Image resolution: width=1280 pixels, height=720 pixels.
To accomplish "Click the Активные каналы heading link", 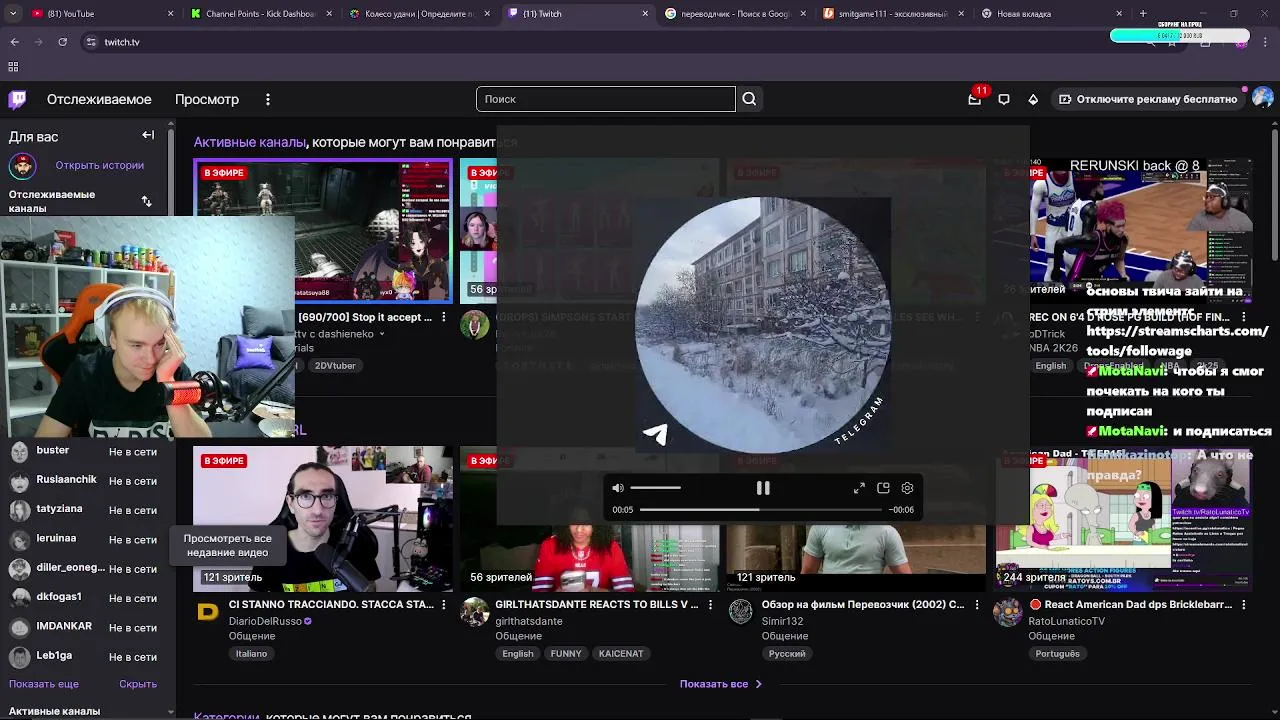I will pos(250,142).
